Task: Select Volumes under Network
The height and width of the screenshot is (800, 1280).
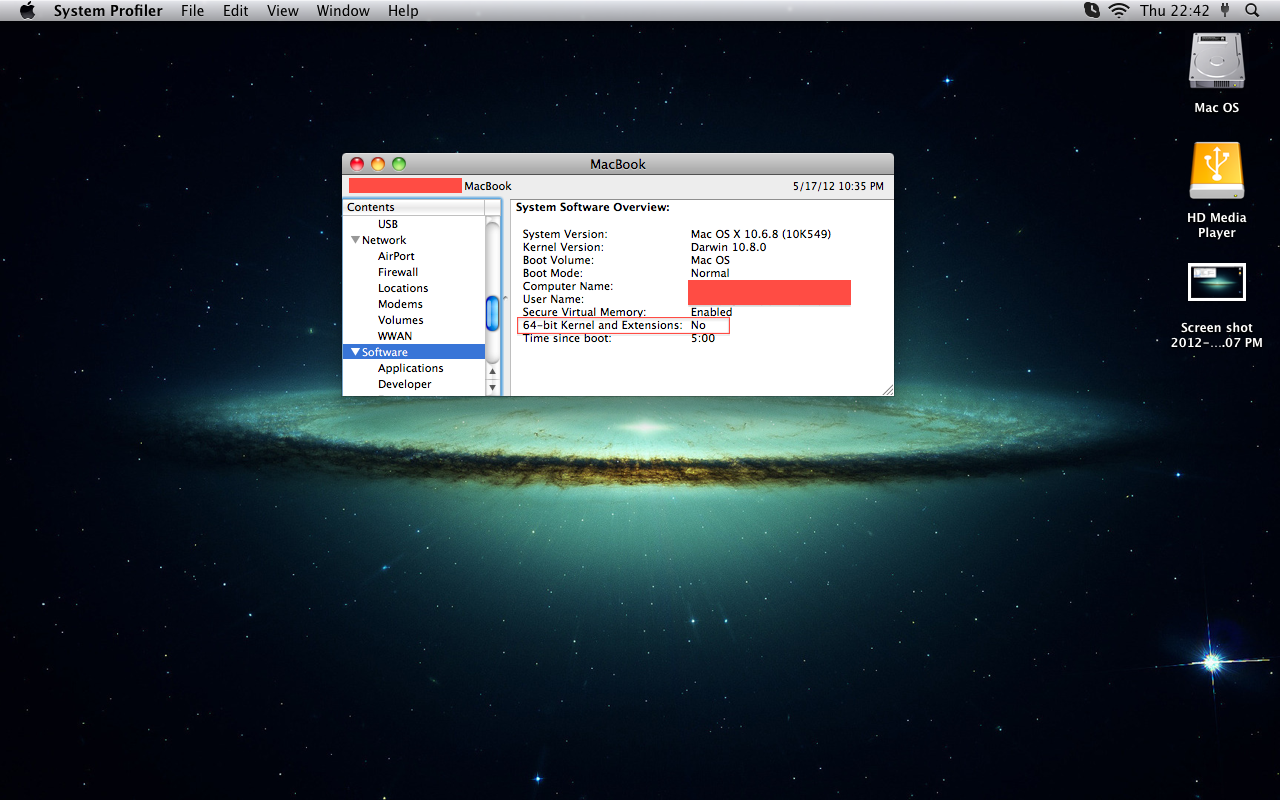Action: [401, 320]
